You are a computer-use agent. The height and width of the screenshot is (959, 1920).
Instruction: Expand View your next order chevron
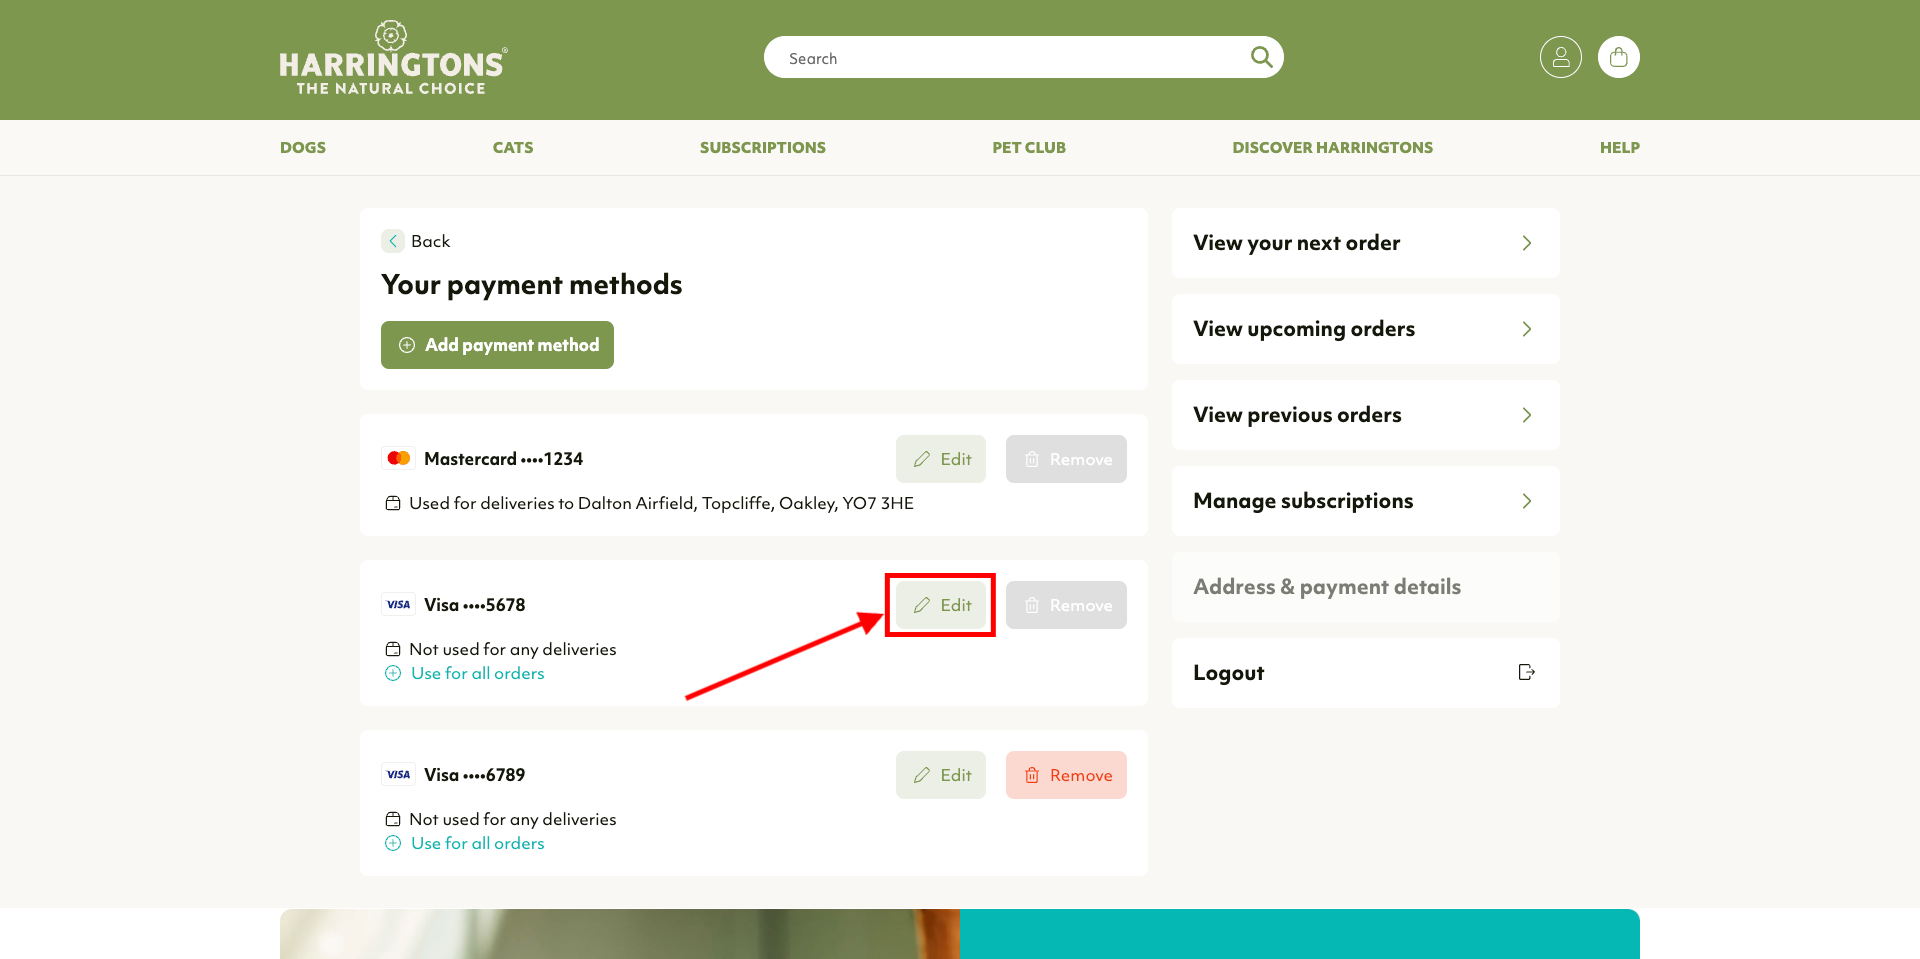[x=1526, y=243]
